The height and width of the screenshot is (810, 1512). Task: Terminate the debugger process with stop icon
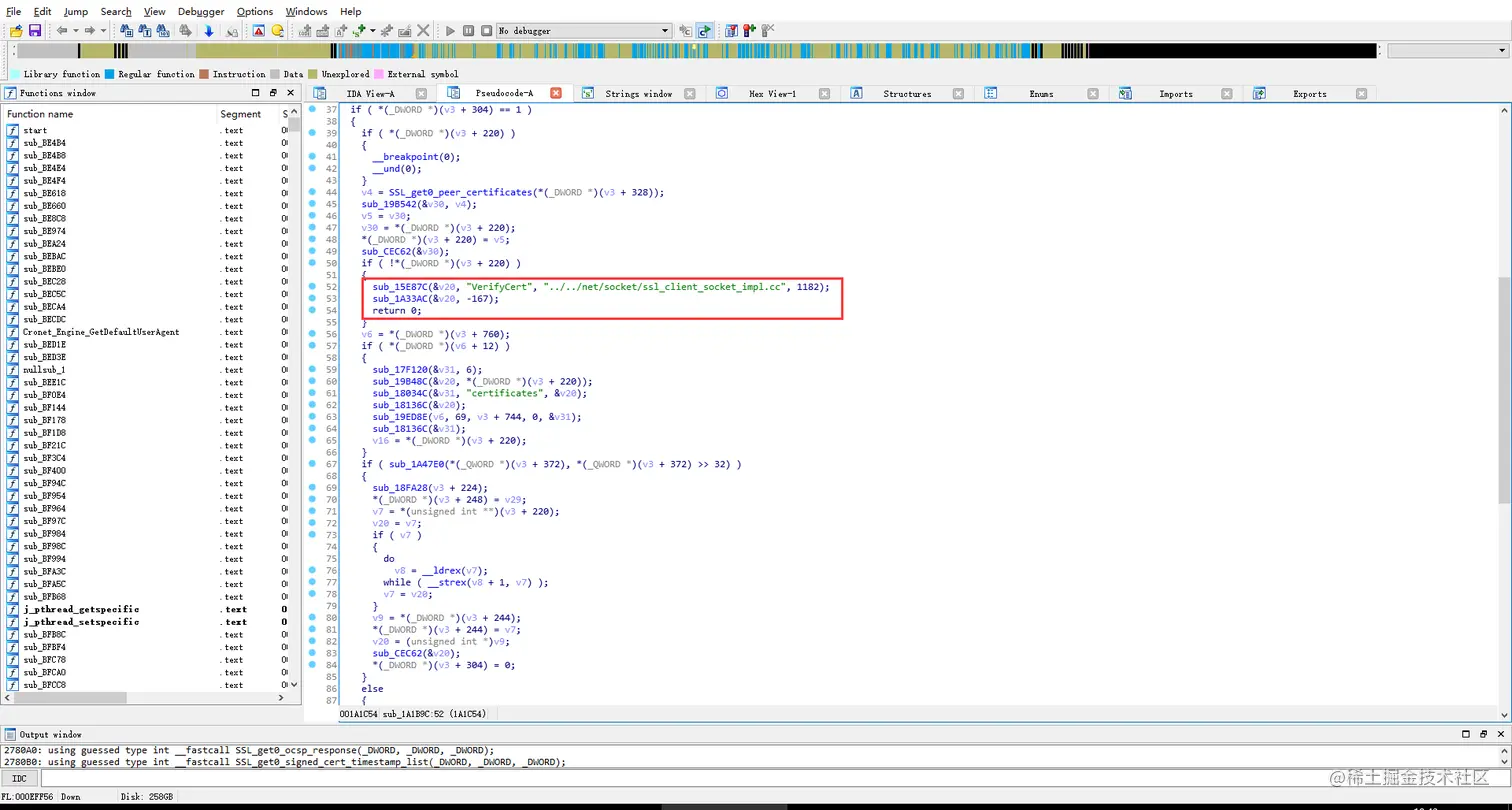tap(487, 31)
